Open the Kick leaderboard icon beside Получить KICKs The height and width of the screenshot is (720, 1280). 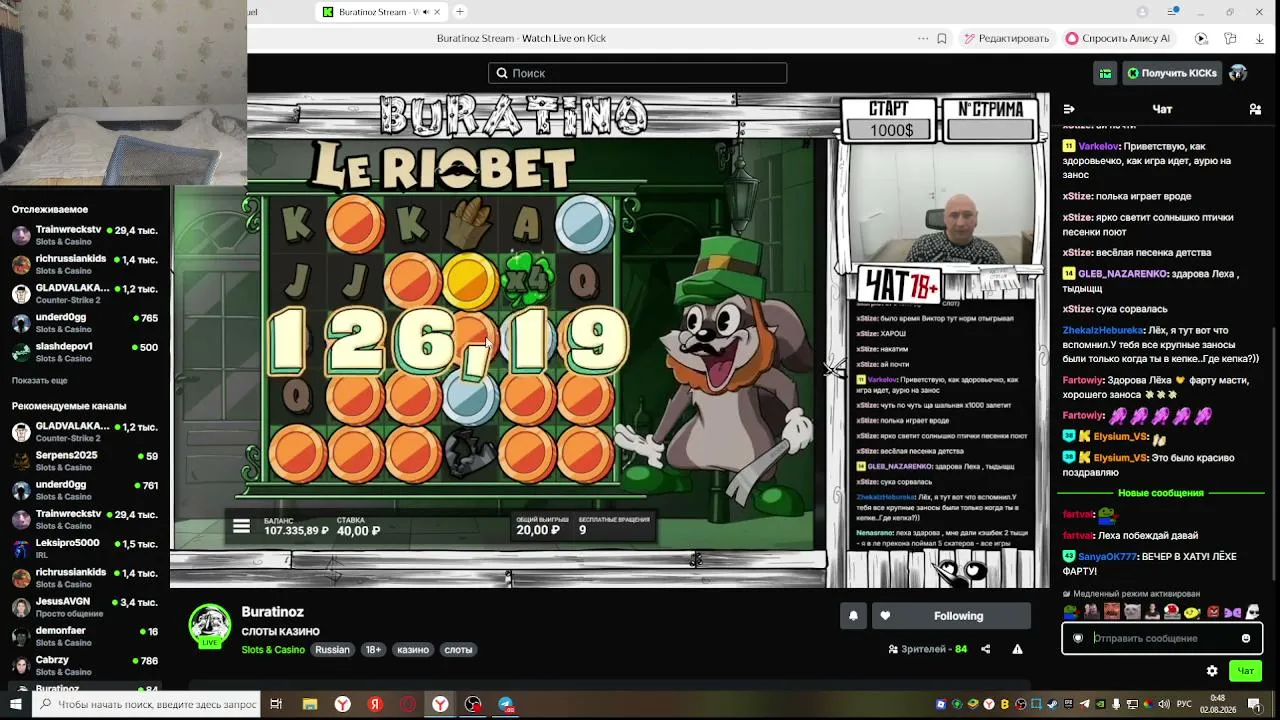click(x=1105, y=73)
